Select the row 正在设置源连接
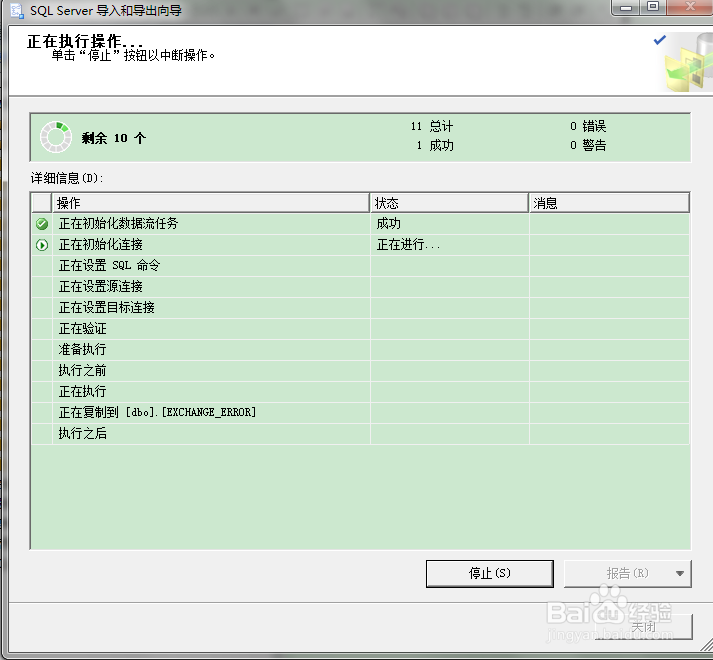The width and height of the screenshot is (713, 660). (x=361, y=287)
